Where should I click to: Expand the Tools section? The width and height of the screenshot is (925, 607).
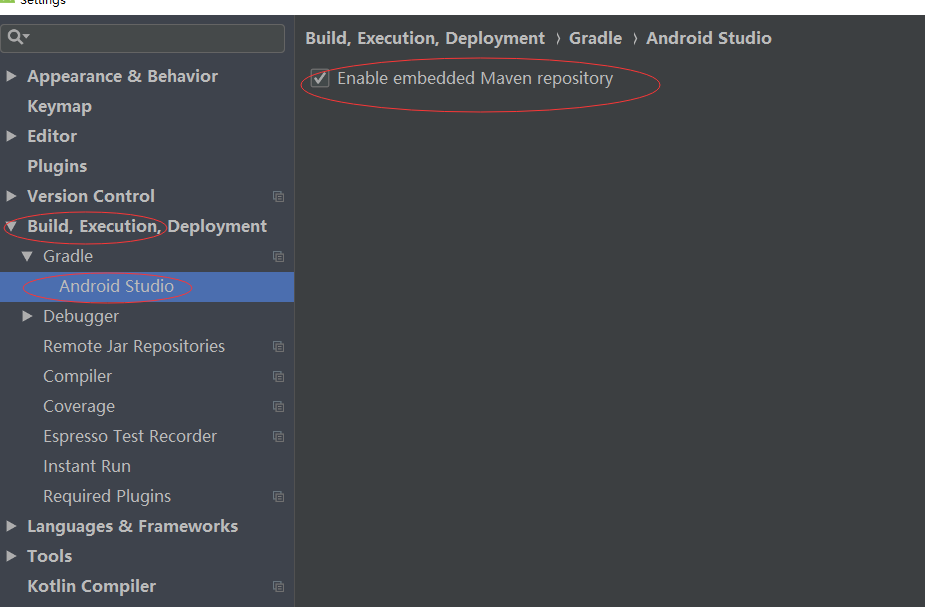click(11, 556)
